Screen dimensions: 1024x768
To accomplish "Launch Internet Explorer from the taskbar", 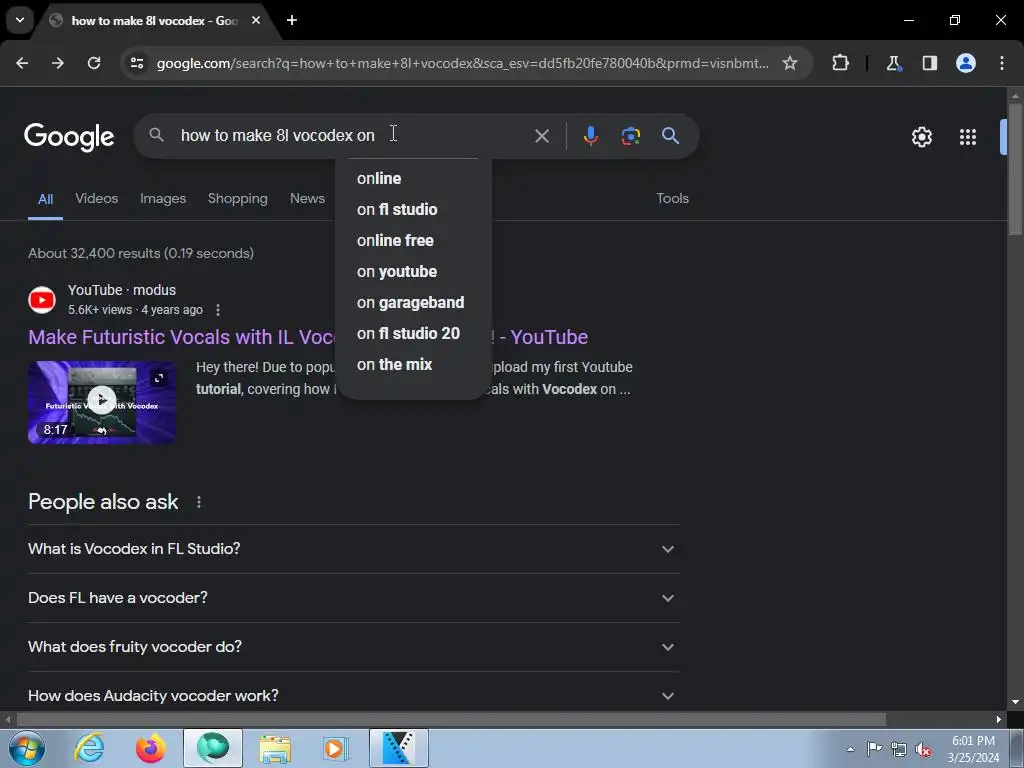I will click(x=89, y=748).
